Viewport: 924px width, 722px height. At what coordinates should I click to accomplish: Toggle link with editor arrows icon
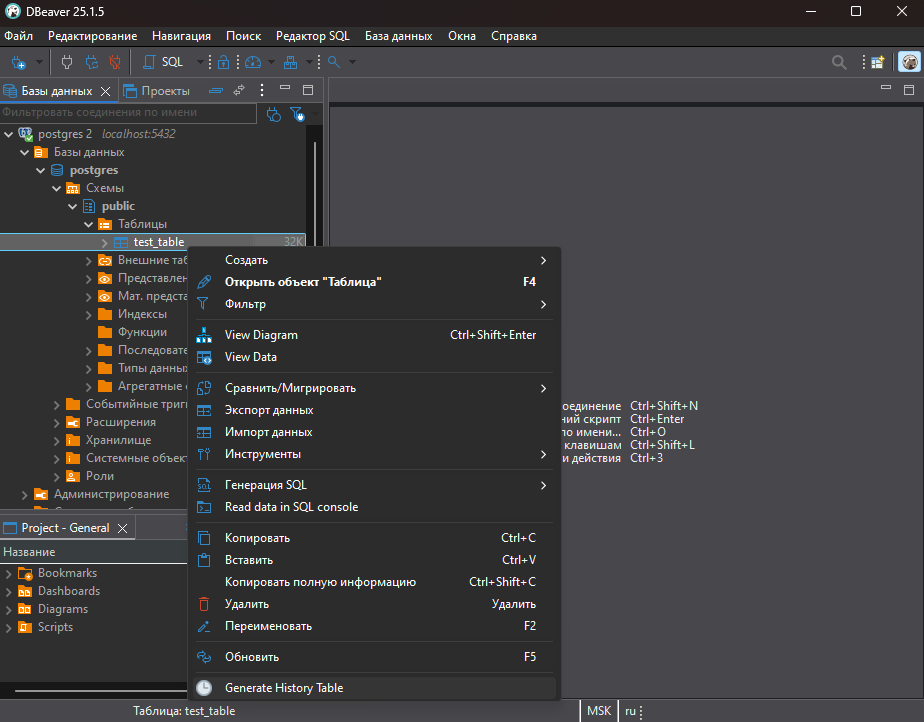coord(239,90)
